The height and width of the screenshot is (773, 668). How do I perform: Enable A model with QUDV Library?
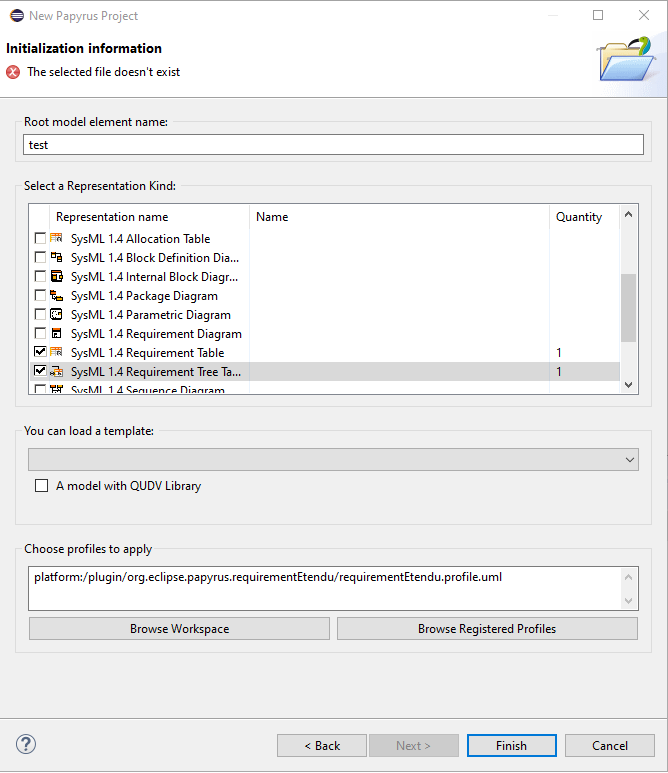(x=41, y=486)
